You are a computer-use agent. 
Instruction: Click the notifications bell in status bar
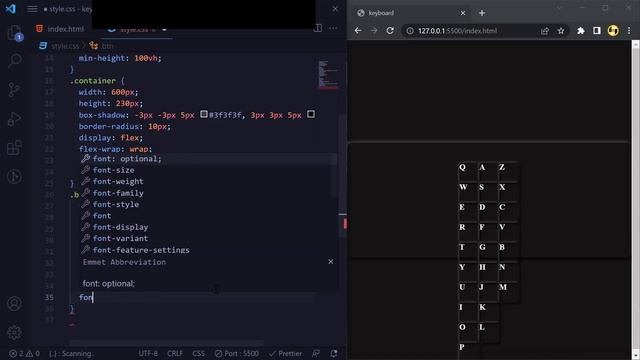(334, 353)
